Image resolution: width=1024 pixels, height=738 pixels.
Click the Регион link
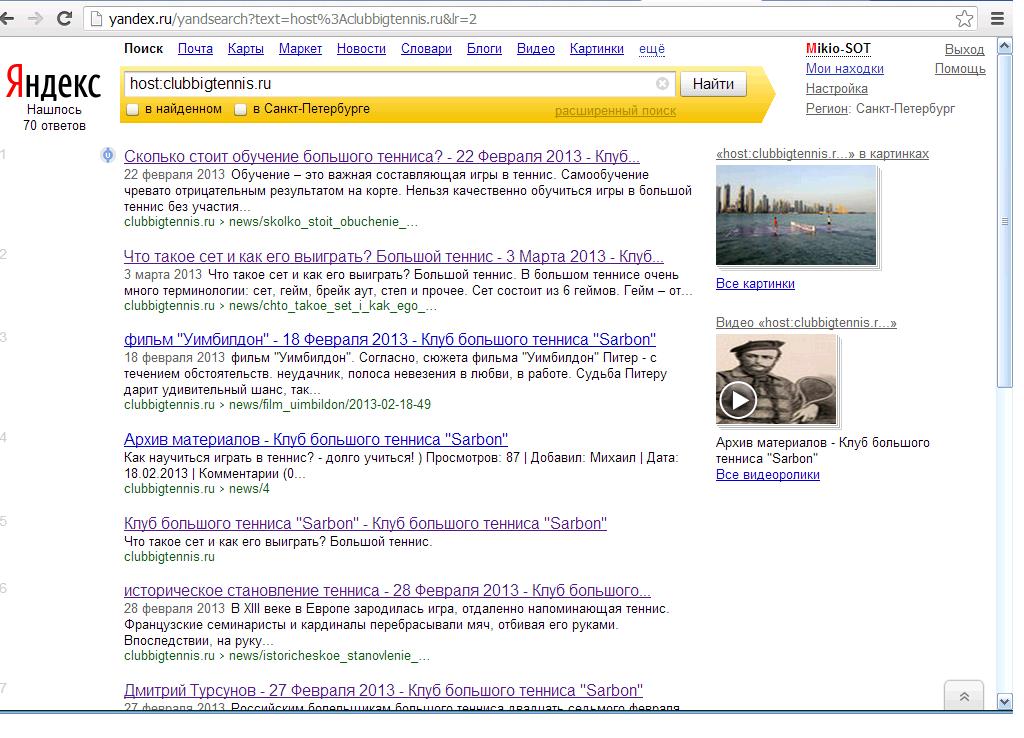coord(826,108)
